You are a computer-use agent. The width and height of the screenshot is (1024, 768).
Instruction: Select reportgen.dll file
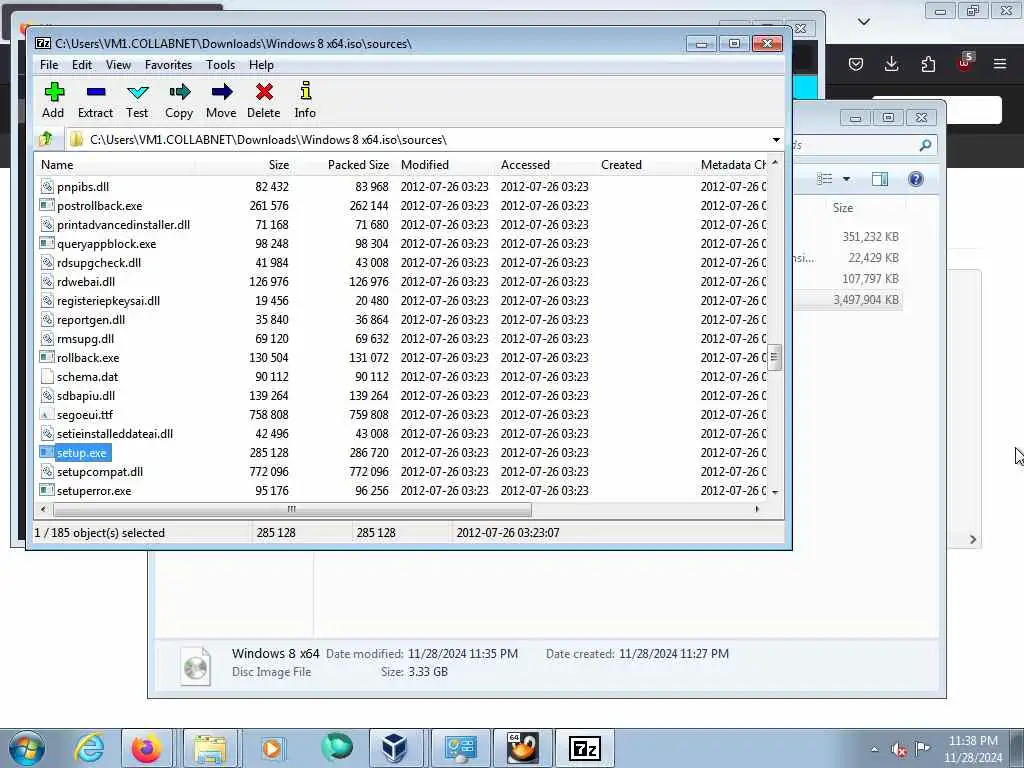click(x=91, y=319)
